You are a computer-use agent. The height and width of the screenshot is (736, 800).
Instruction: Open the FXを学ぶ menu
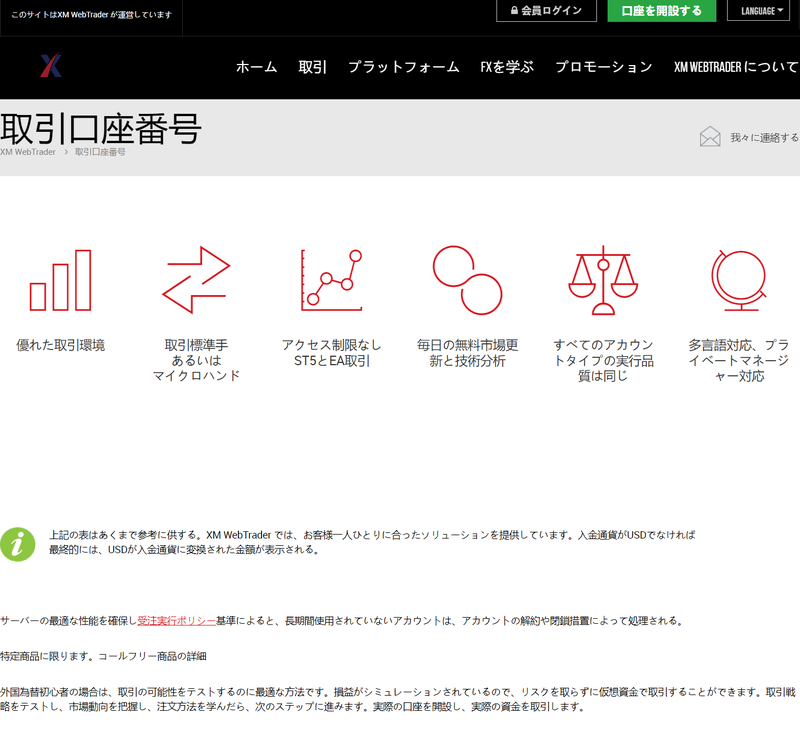(507, 67)
